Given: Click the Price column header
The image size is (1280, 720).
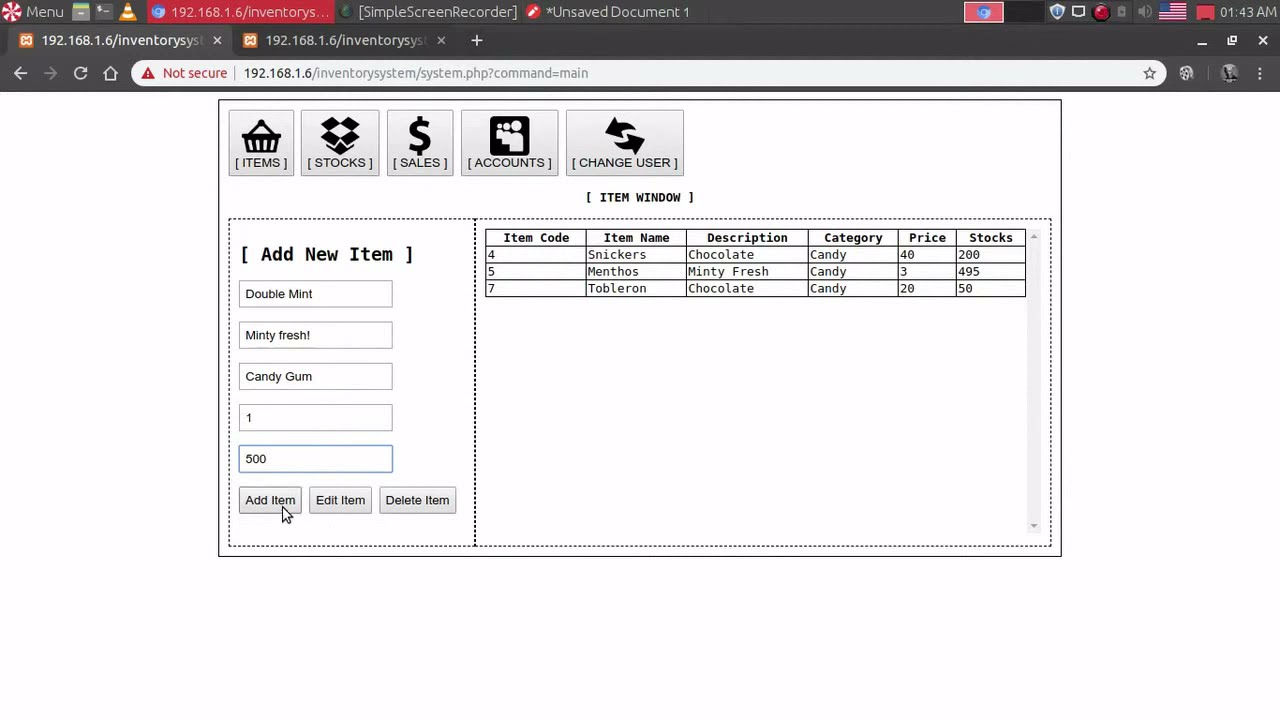Looking at the screenshot, I should pyautogui.click(x=927, y=238).
